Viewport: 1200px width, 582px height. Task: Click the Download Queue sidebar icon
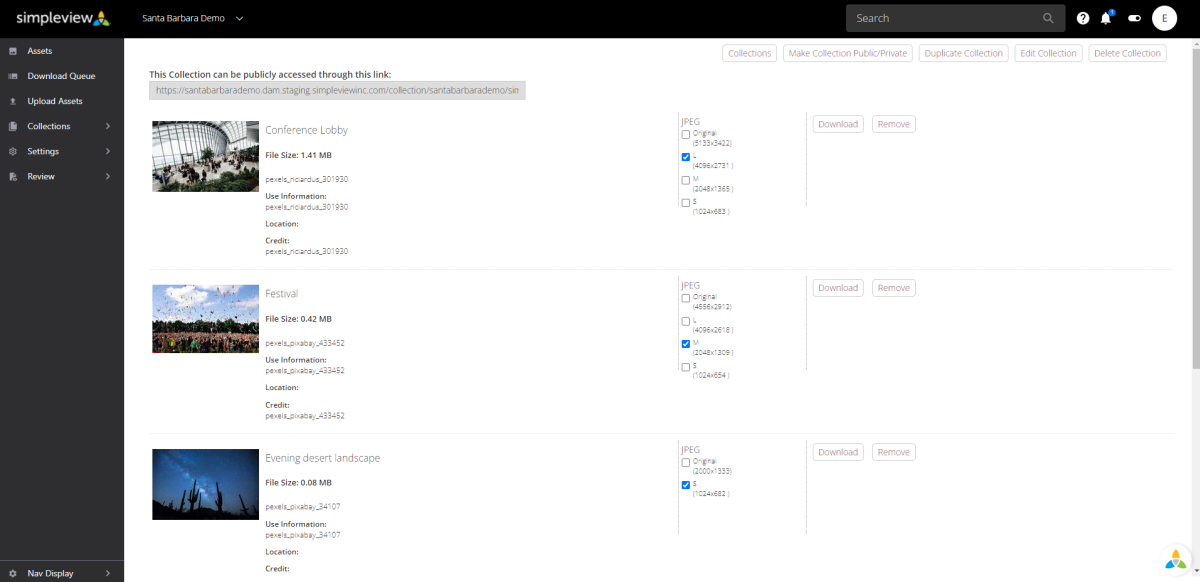coord(13,76)
